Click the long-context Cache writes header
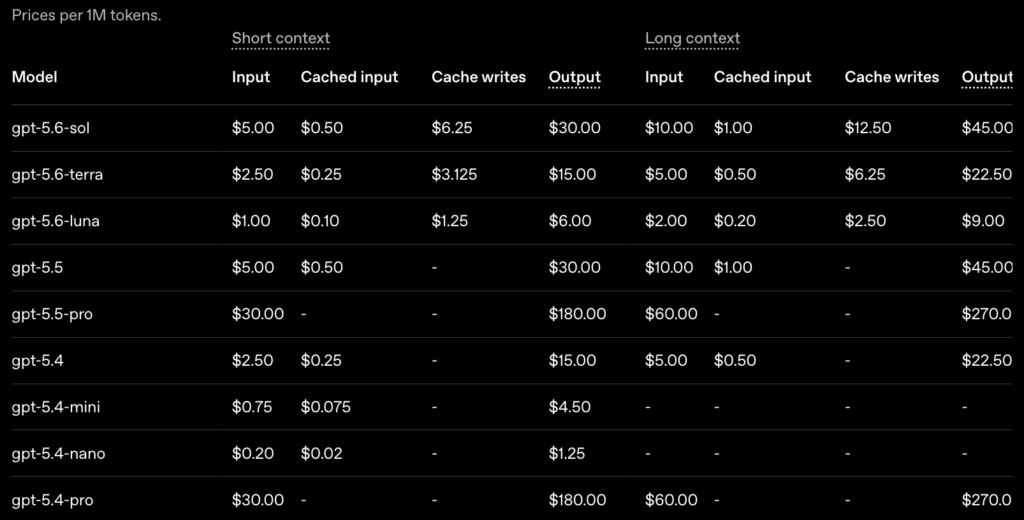Viewport: 1024px width, 520px height. pos(891,77)
